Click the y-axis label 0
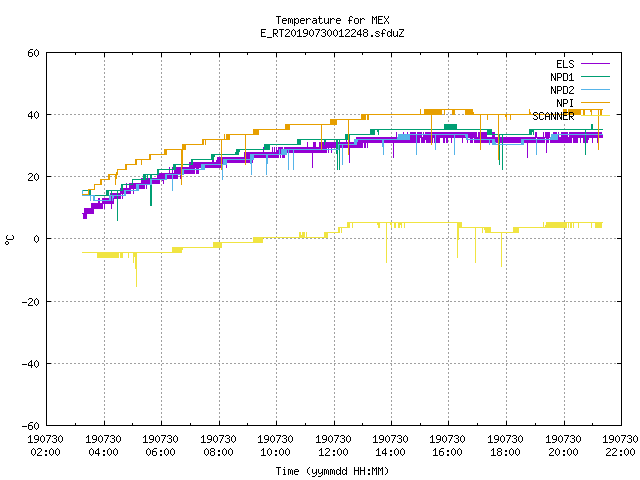This screenshot has width=640, height=480. [x=36, y=239]
